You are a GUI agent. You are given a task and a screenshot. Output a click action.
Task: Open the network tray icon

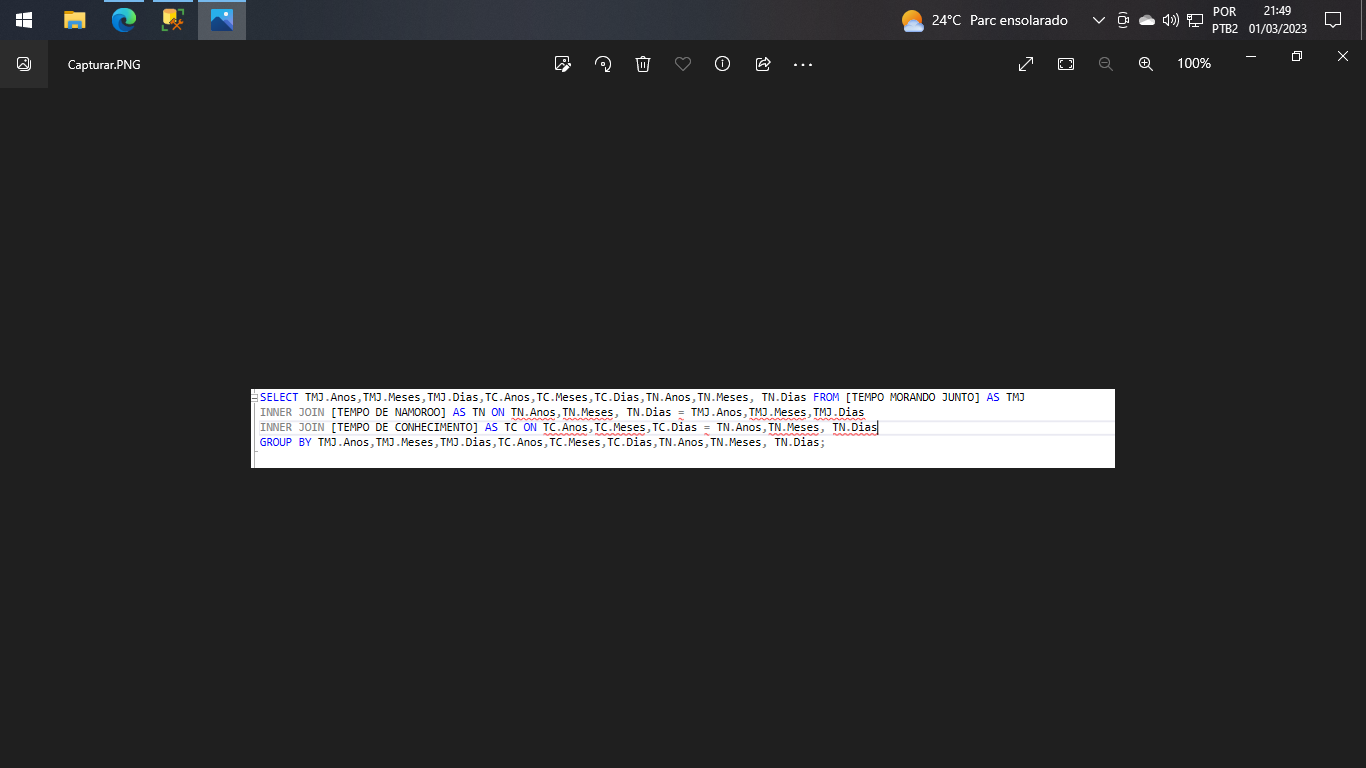[1195, 20]
